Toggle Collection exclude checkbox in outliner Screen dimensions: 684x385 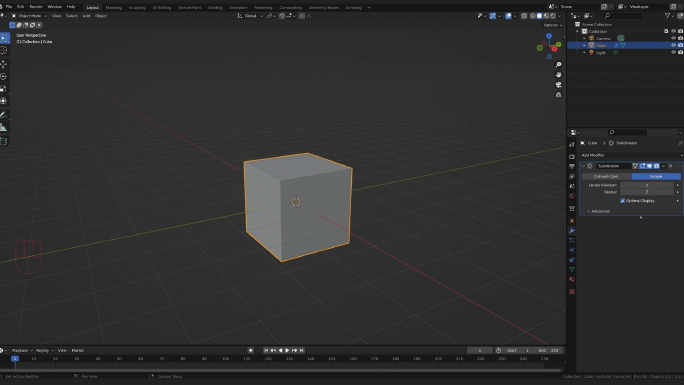(x=666, y=31)
